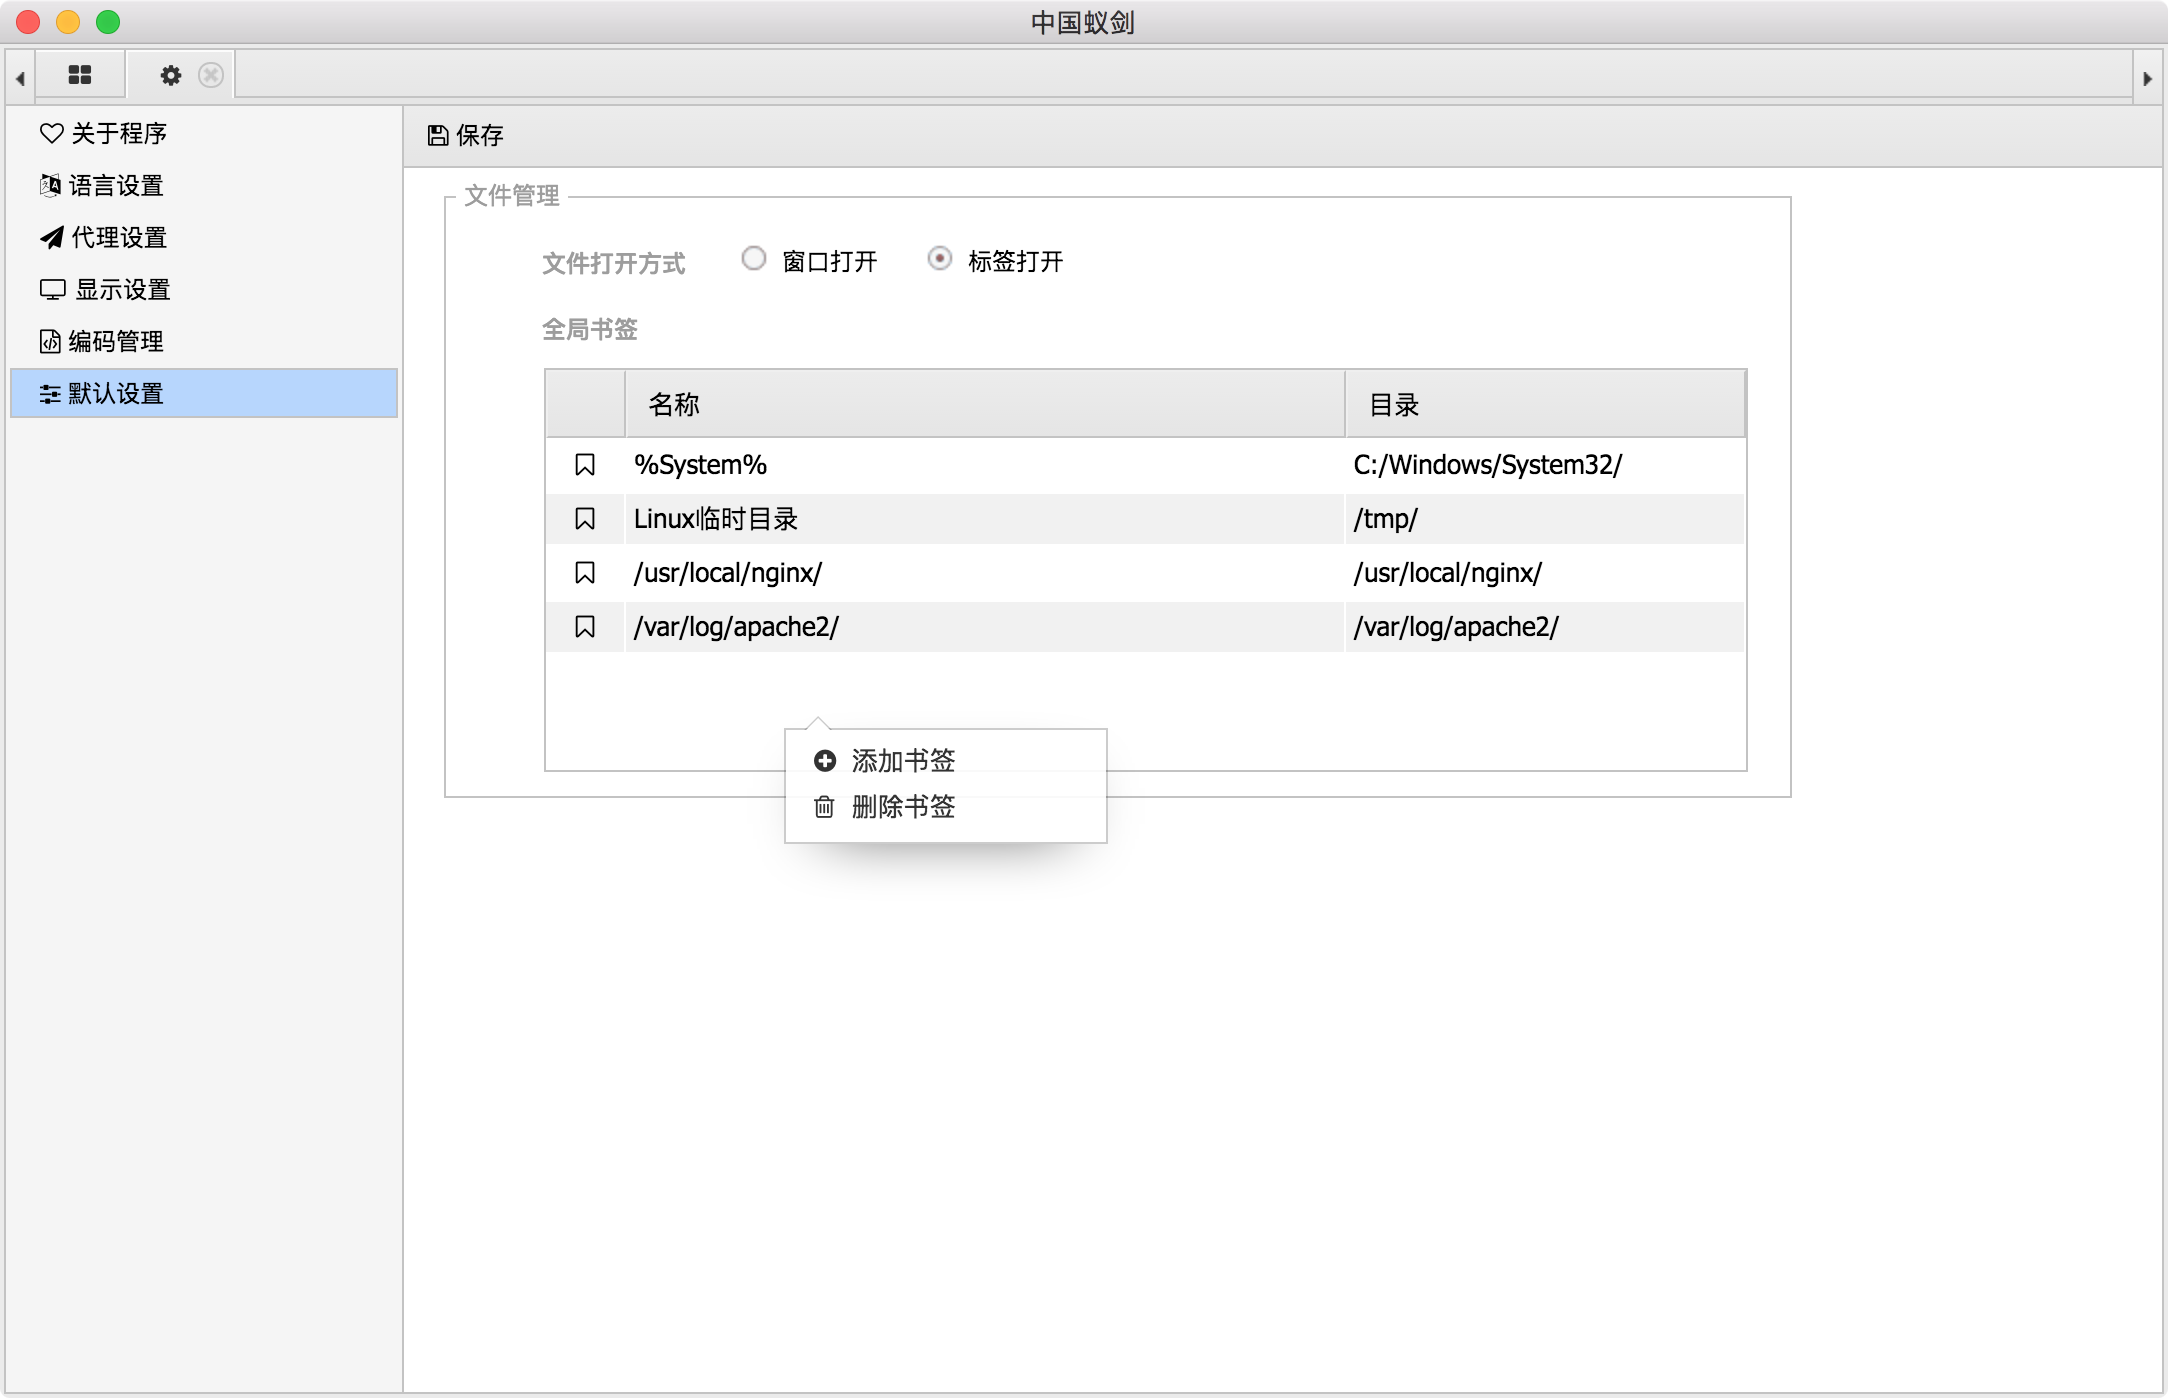Click 添加书签 in context menu

pos(903,761)
